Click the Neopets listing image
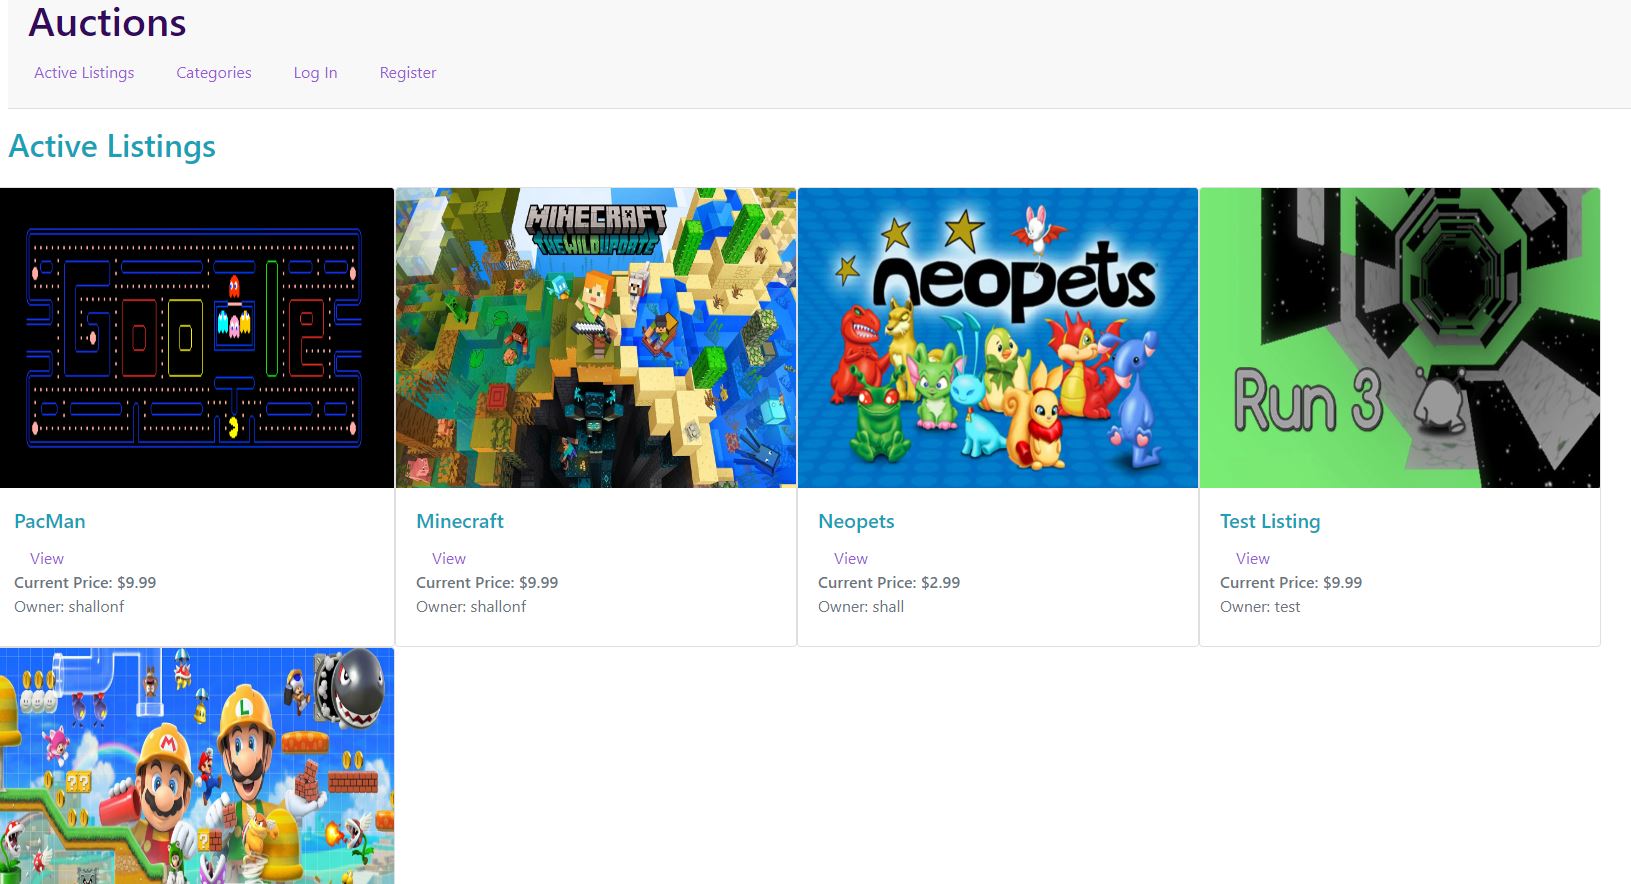The image size is (1631, 884). point(998,338)
